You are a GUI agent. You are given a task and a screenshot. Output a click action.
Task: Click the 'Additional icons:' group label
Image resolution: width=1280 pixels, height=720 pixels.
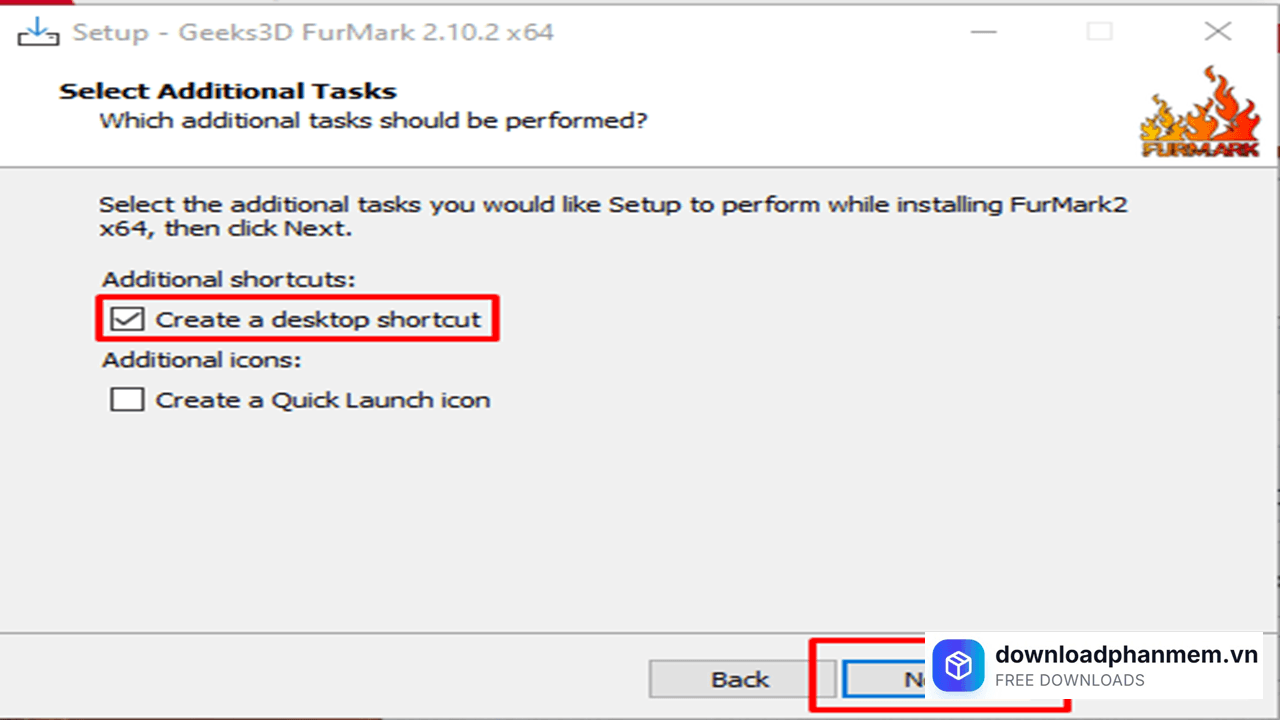click(201, 359)
